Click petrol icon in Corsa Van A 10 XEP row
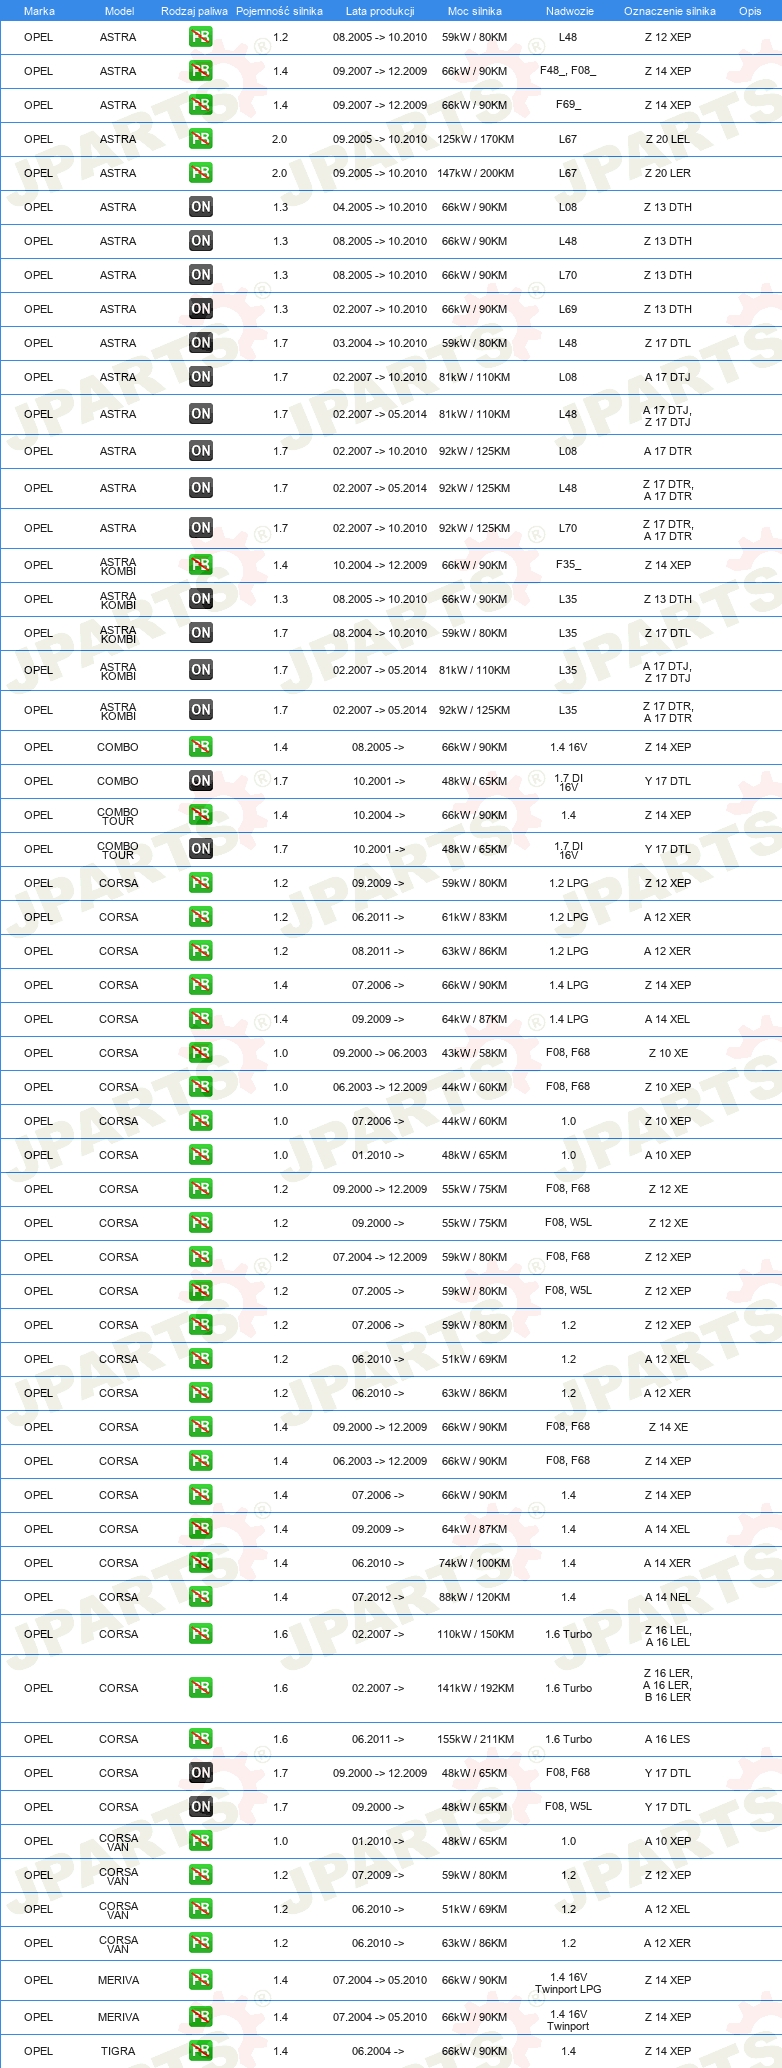Screen dimensions: 782x2068 click(x=200, y=1841)
